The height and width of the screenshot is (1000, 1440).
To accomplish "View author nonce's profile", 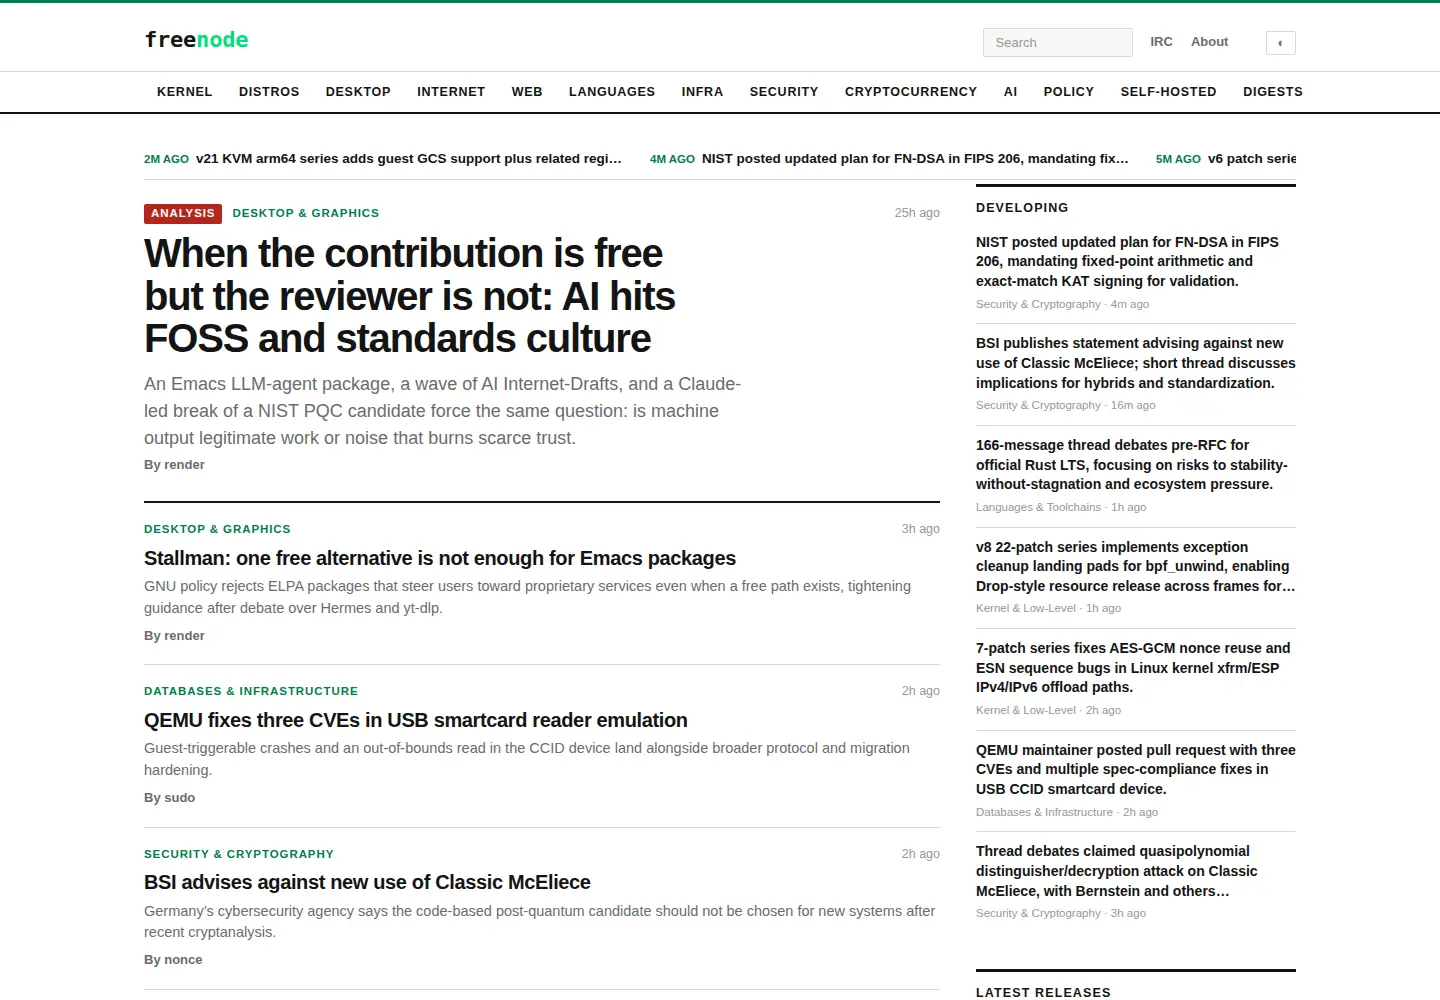I will (173, 960).
